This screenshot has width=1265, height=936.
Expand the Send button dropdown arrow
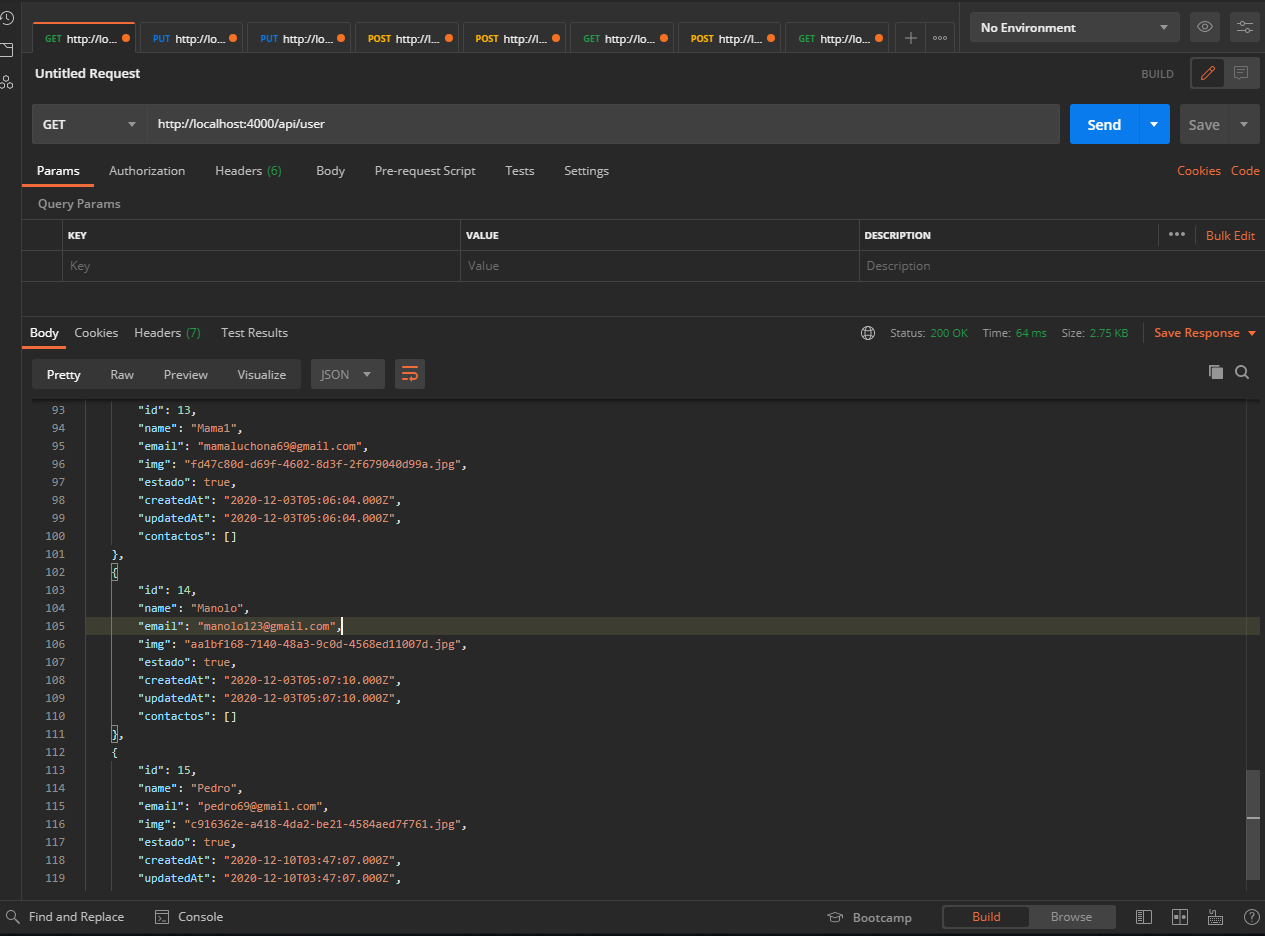[1154, 124]
